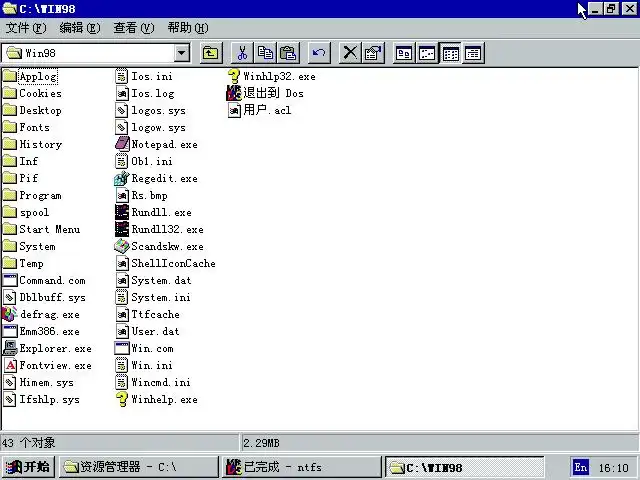
Task: Click the System.ini file name
Action: (x=161, y=298)
